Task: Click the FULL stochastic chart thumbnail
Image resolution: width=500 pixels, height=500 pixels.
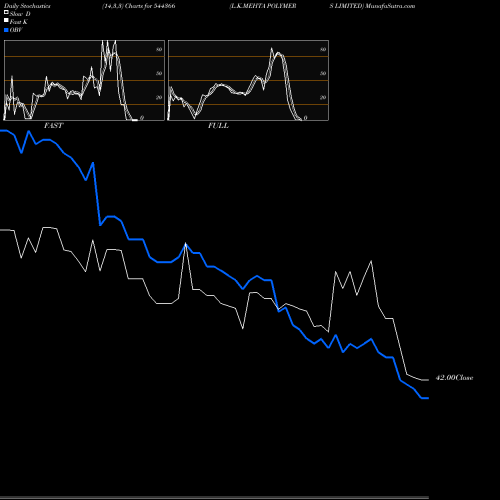Action: [x=248, y=80]
